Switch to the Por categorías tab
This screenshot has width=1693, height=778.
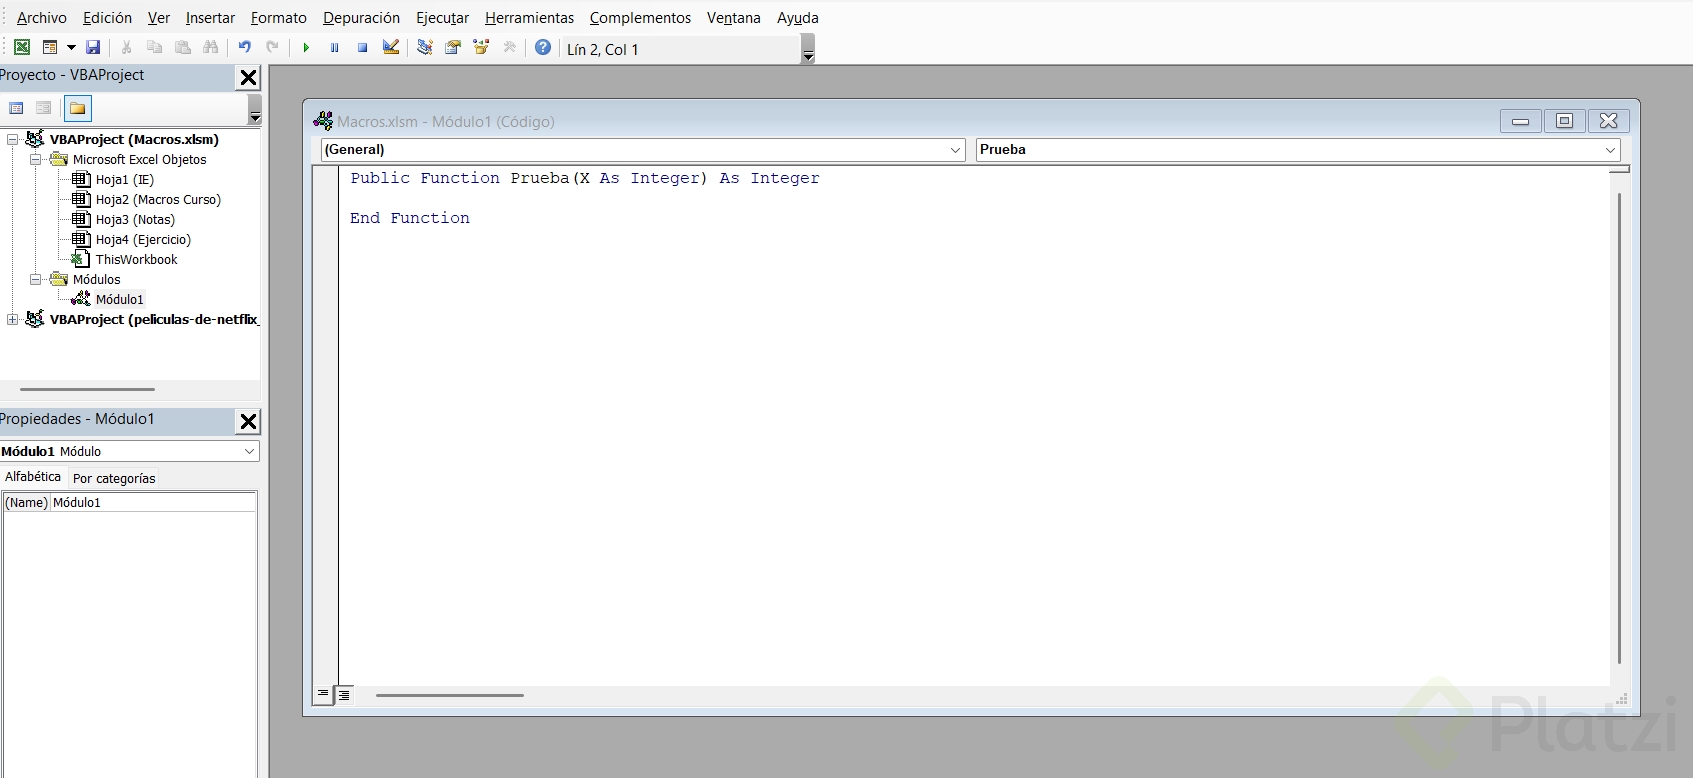[114, 478]
